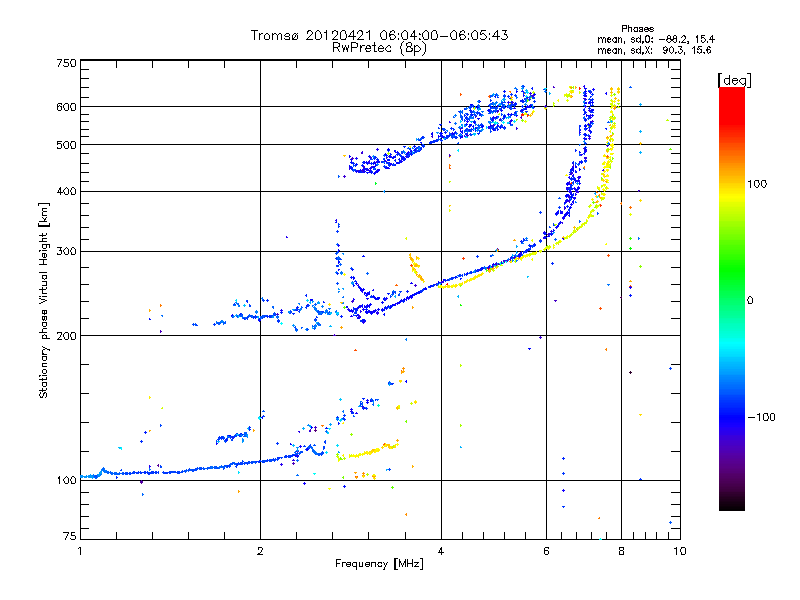
Task: Click the 'Frequency [MHz]' axis label
Action: (x=379, y=564)
